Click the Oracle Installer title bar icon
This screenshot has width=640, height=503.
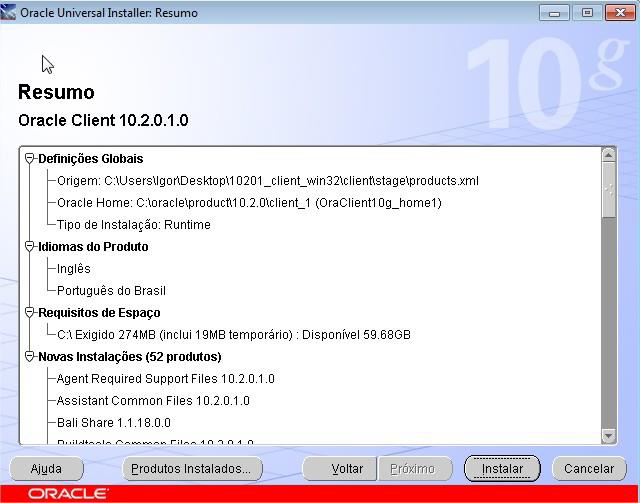pos(8,12)
